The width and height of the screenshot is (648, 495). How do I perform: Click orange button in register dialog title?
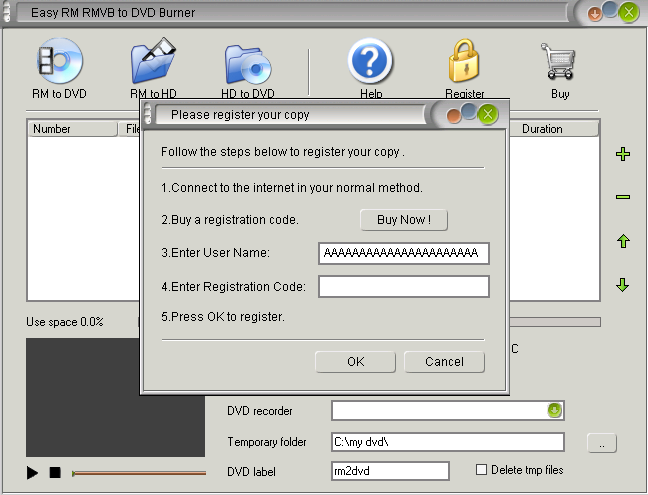pos(453,116)
